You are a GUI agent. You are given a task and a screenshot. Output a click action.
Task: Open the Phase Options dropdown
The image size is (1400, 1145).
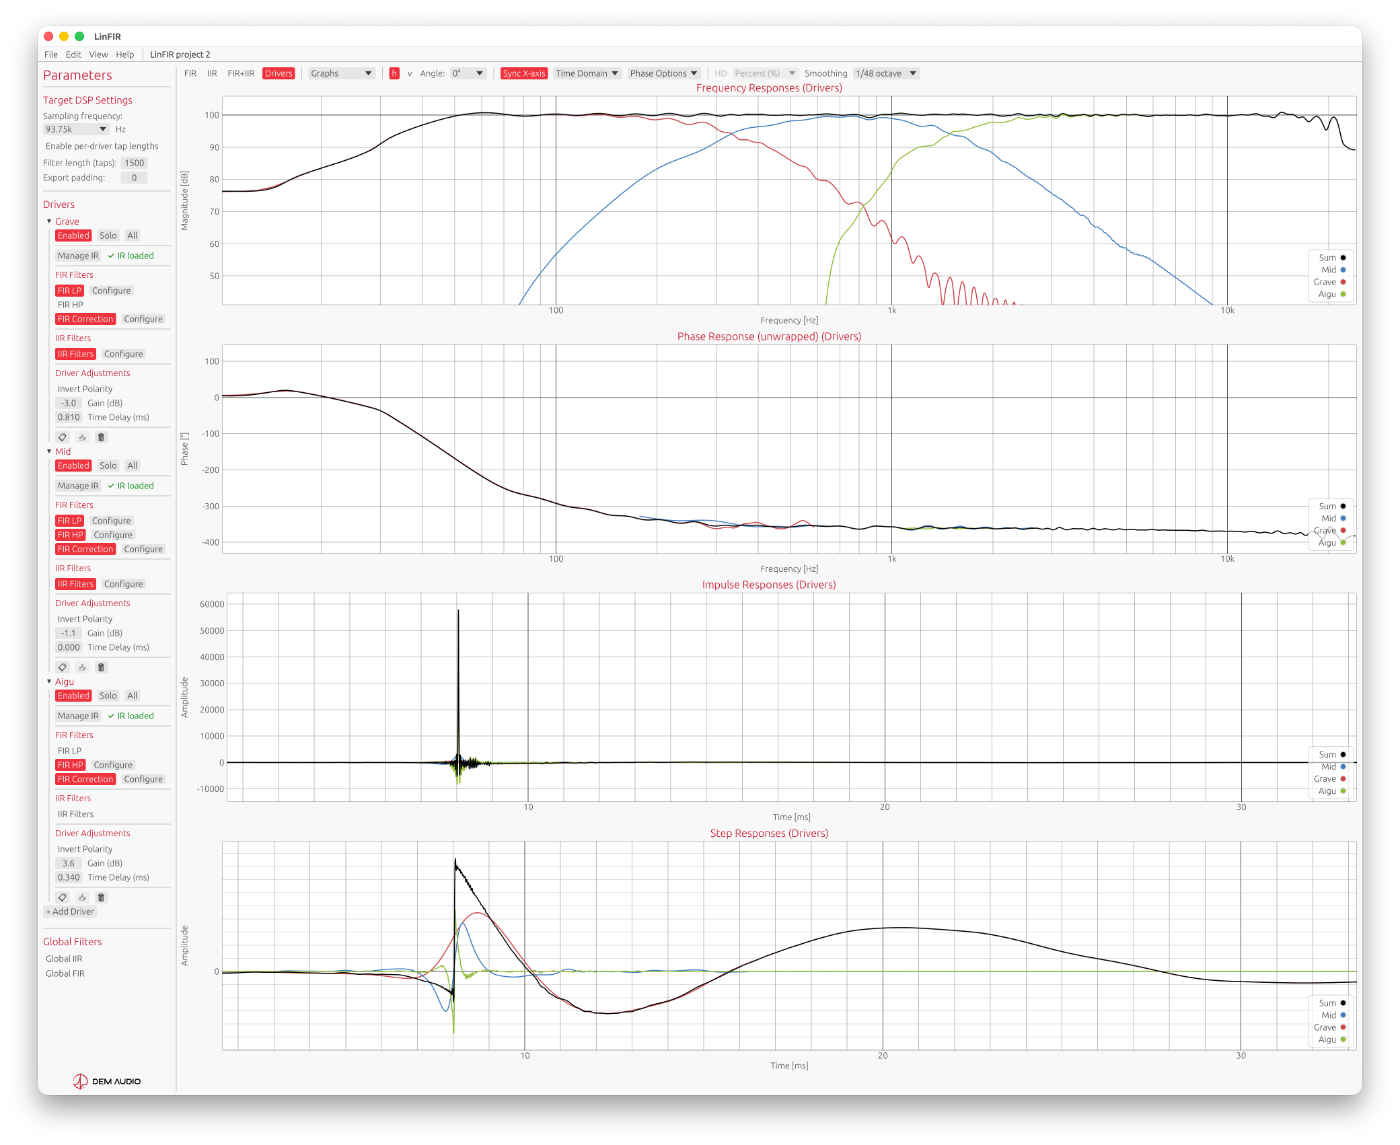point(664,73)
